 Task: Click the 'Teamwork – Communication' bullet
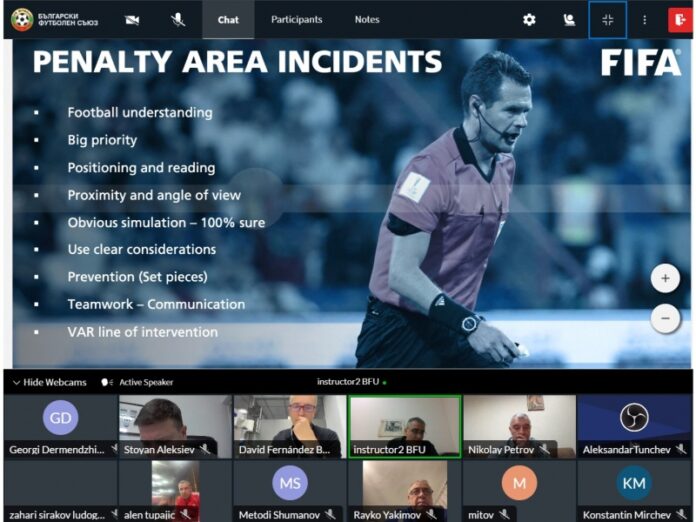[x=156, y=304]
